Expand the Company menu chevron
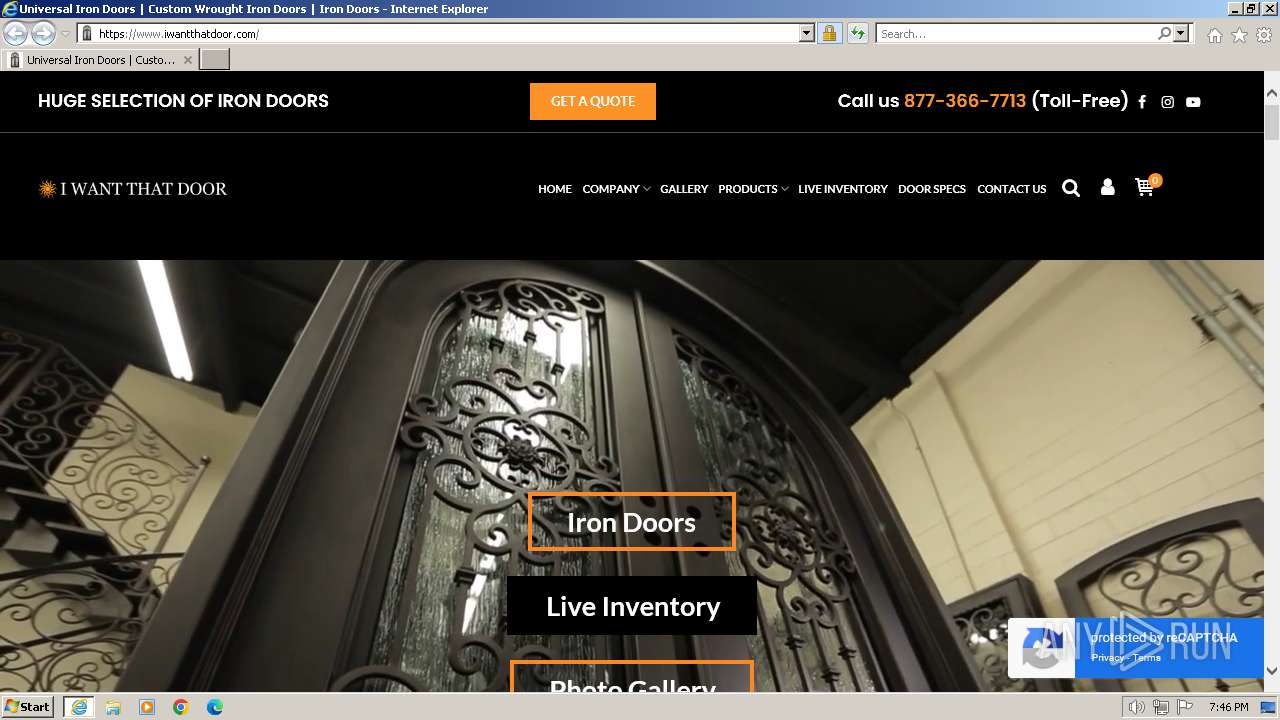This screenshot has height=720, width=1280. tap(647, 189)
